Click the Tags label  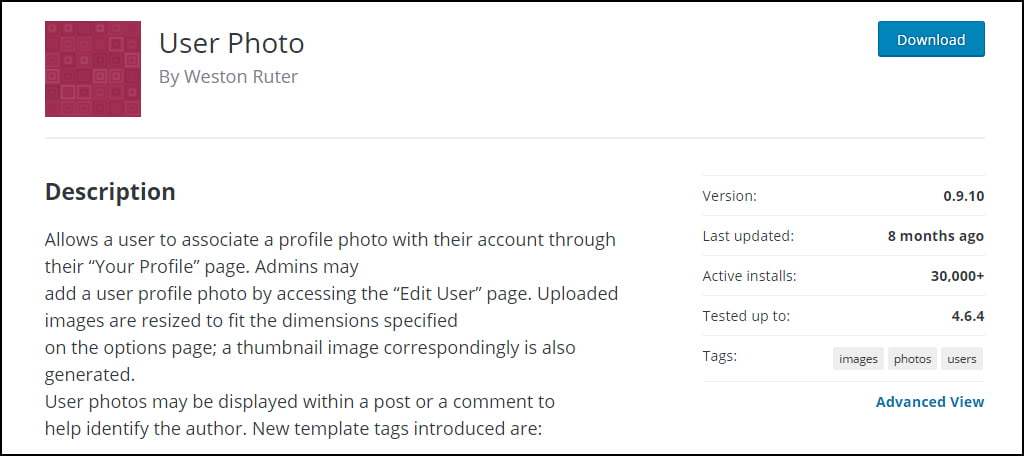coord(719,356)
